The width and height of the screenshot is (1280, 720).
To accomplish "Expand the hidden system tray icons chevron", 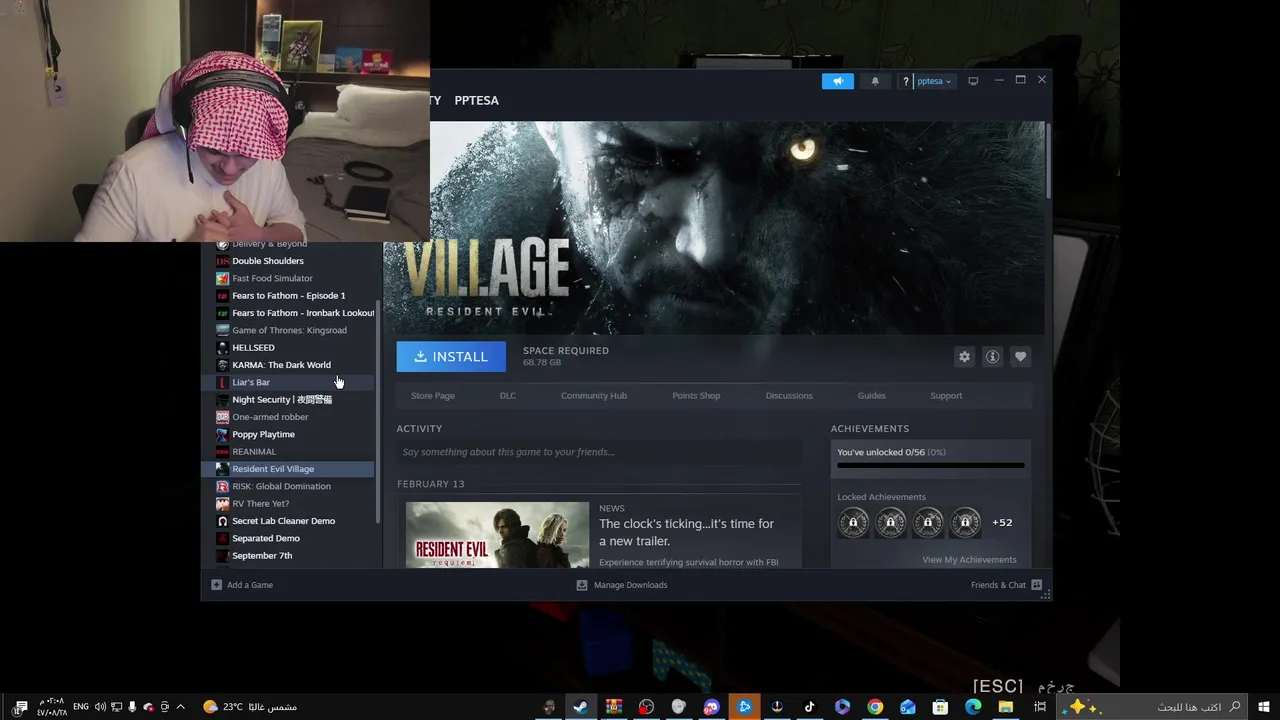I will [x=180, y=707].
